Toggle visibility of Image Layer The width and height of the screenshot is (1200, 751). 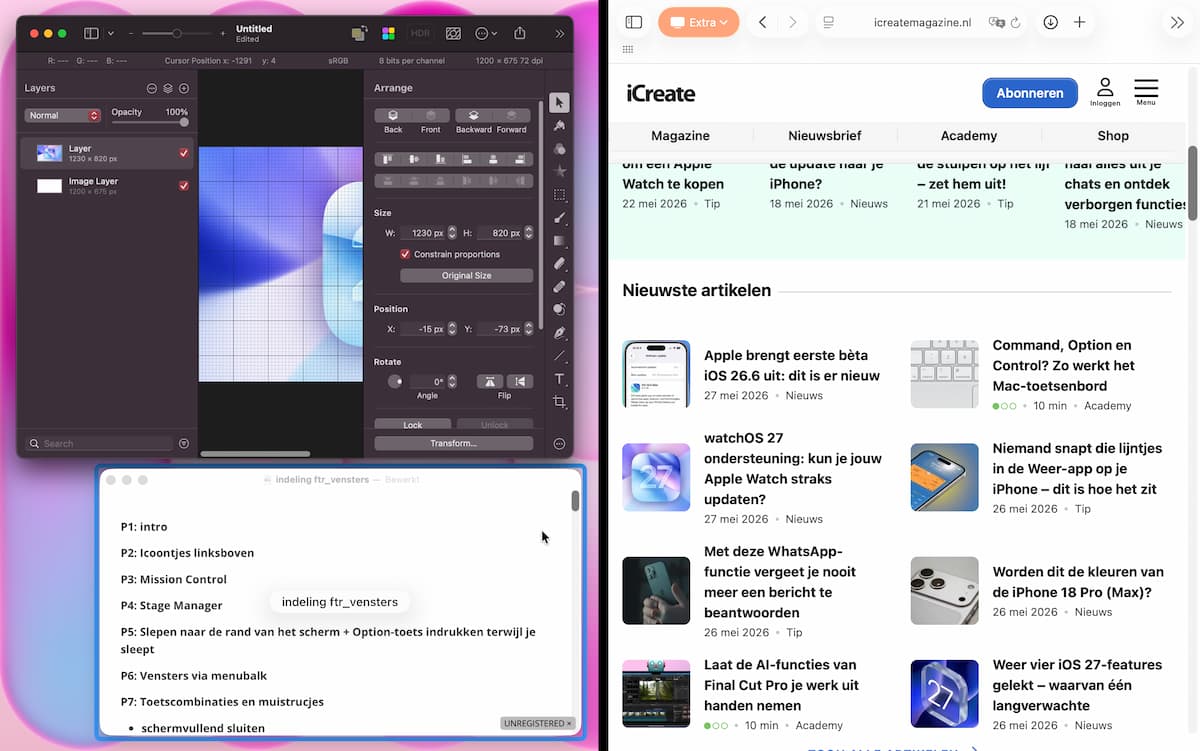point(184,186)
